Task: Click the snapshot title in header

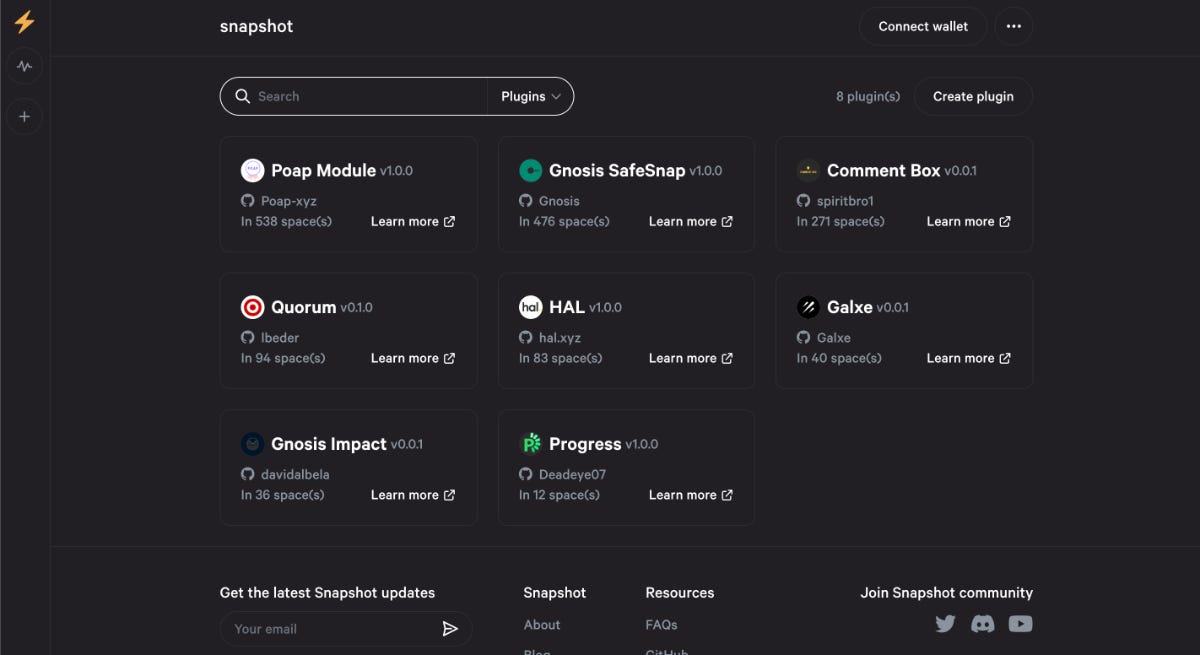Action: 257,26
